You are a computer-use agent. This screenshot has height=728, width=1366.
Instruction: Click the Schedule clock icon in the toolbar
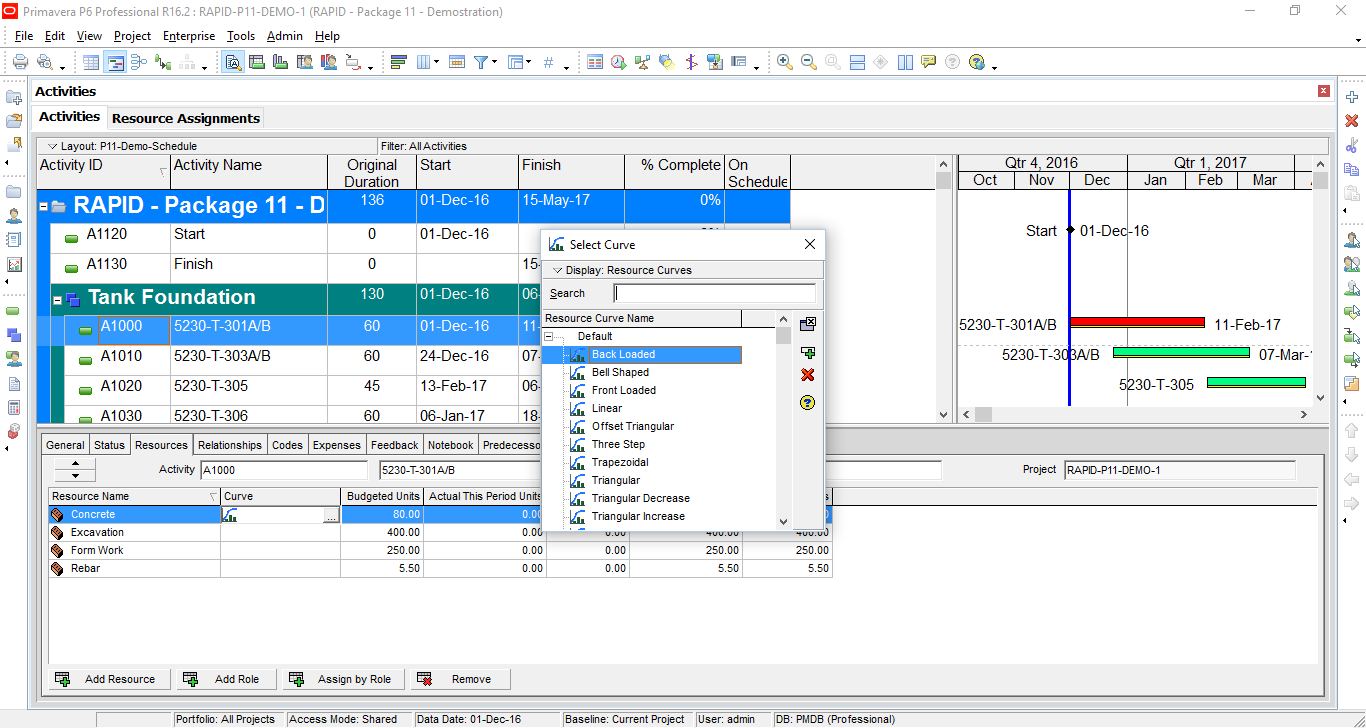618,62
